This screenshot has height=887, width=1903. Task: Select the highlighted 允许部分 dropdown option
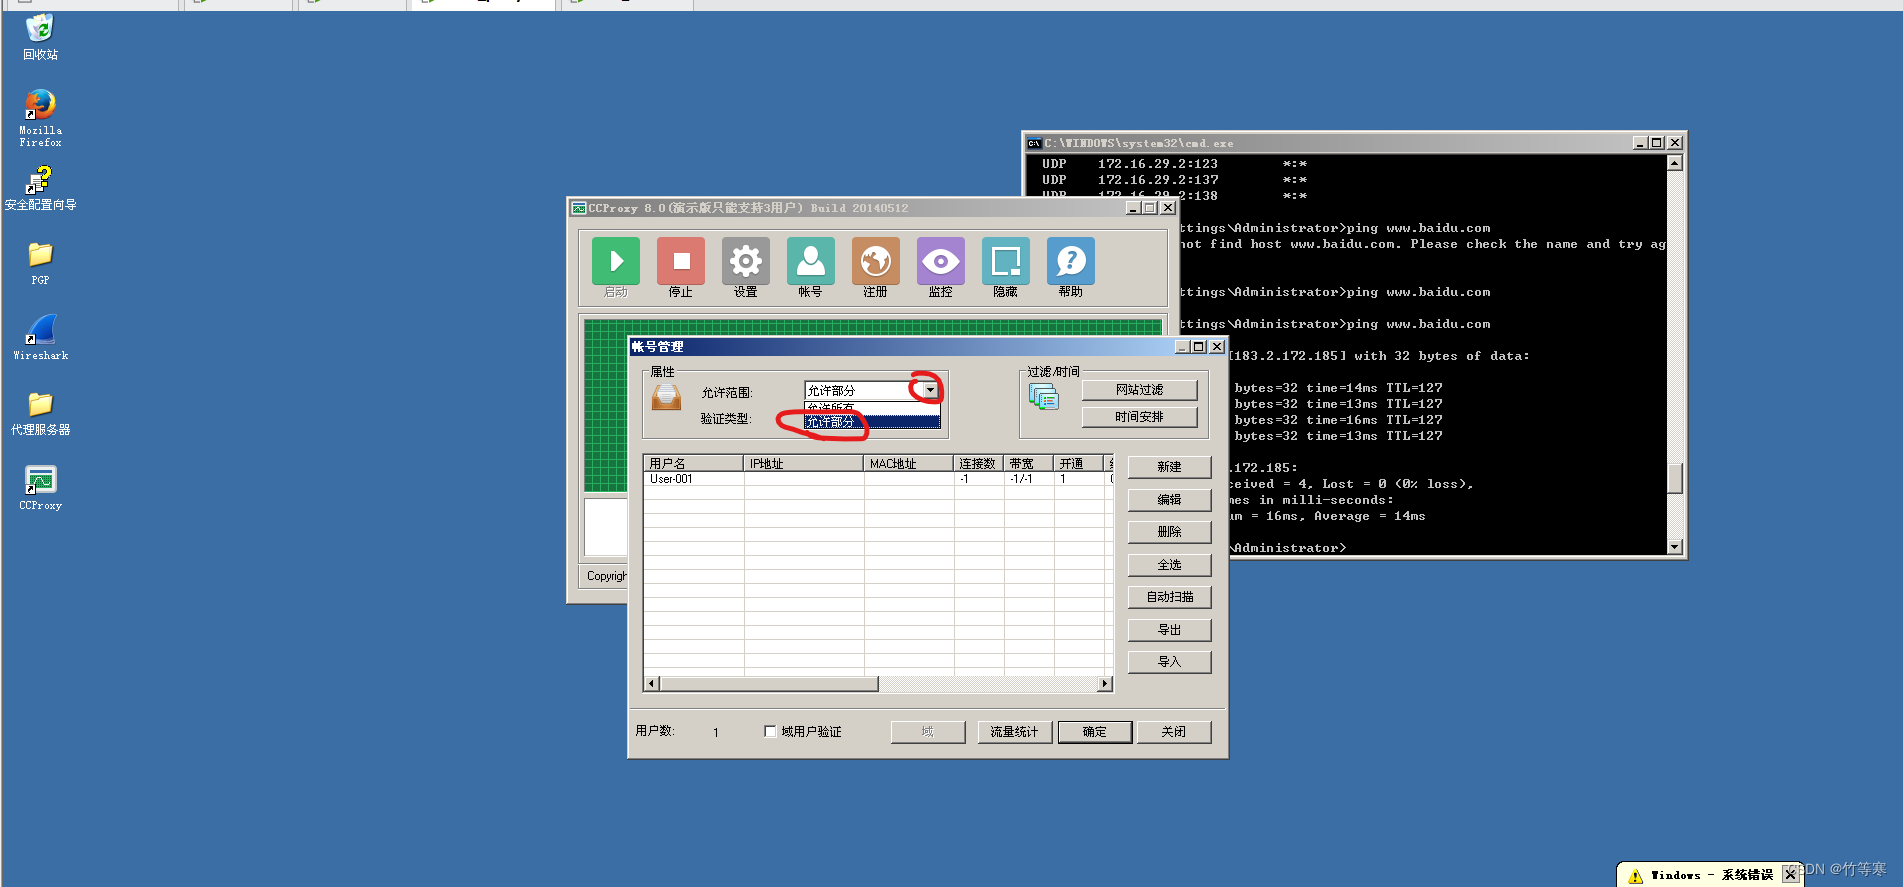click(872, 422)
